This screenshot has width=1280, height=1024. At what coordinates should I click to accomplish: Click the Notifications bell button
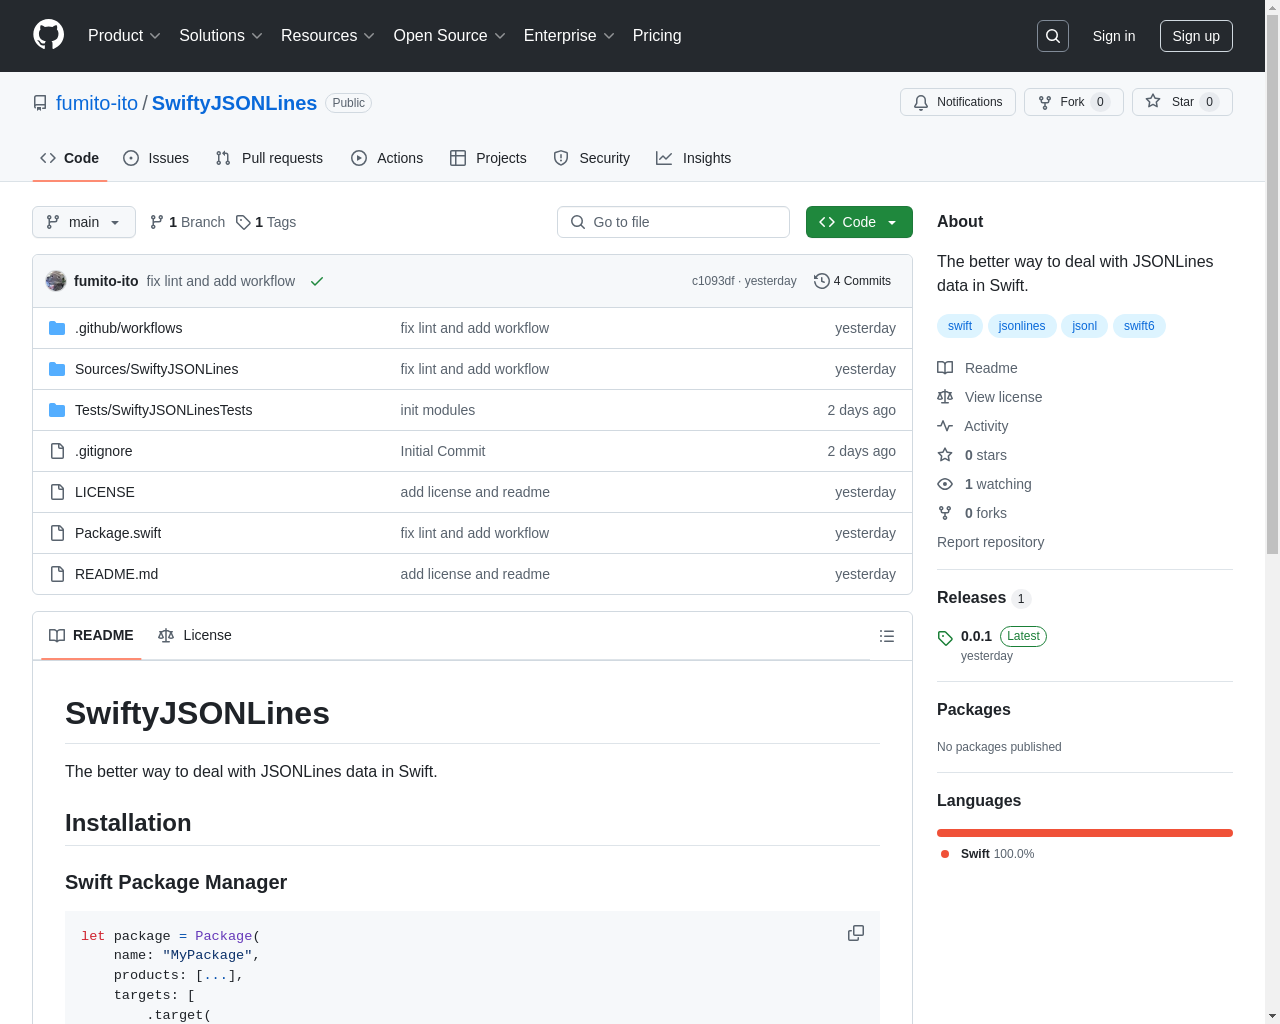(958, 102)
